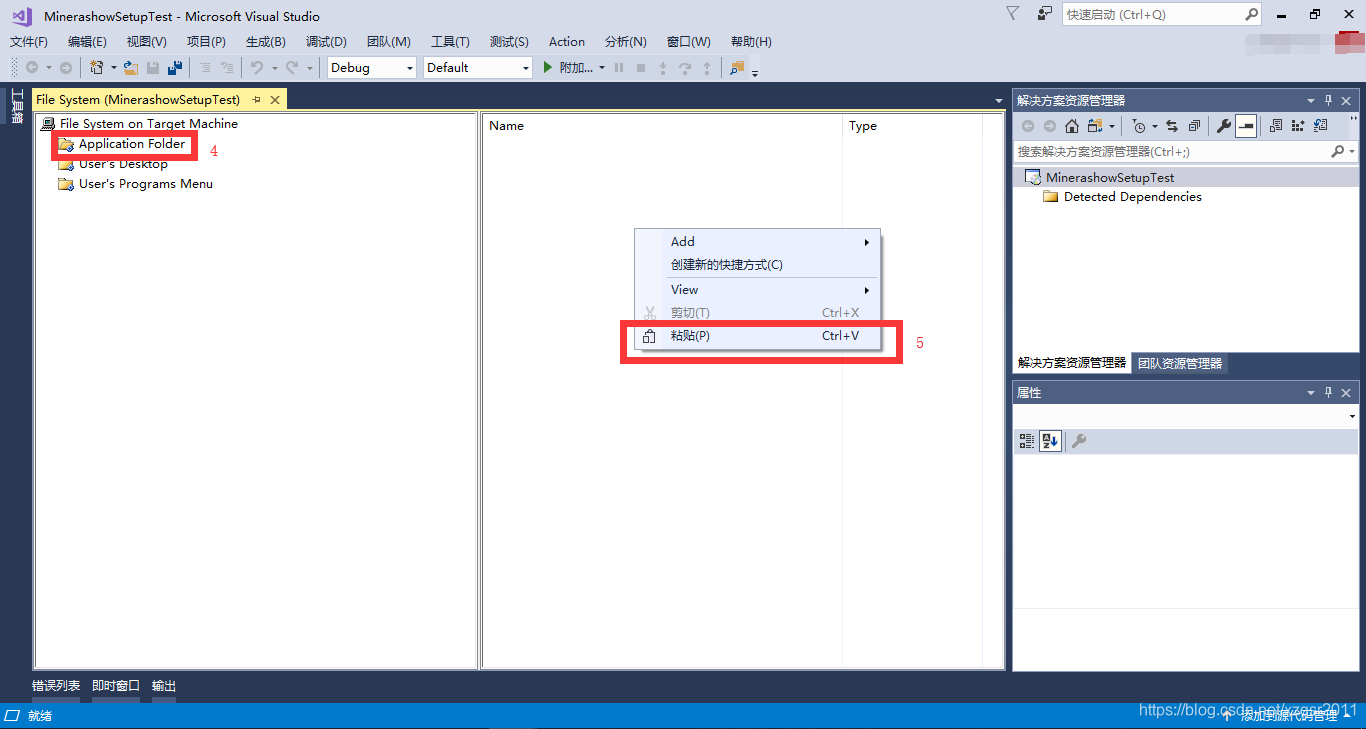Toggle the Alphabetical sort in Properties

tap(1049, 441)
